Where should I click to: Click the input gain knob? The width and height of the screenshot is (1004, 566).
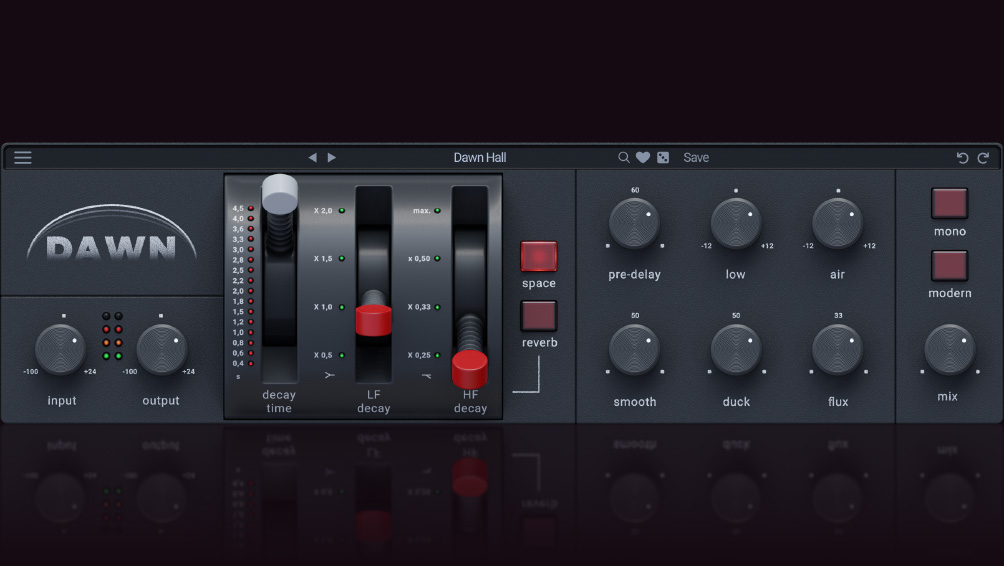(x=60, y=350)
